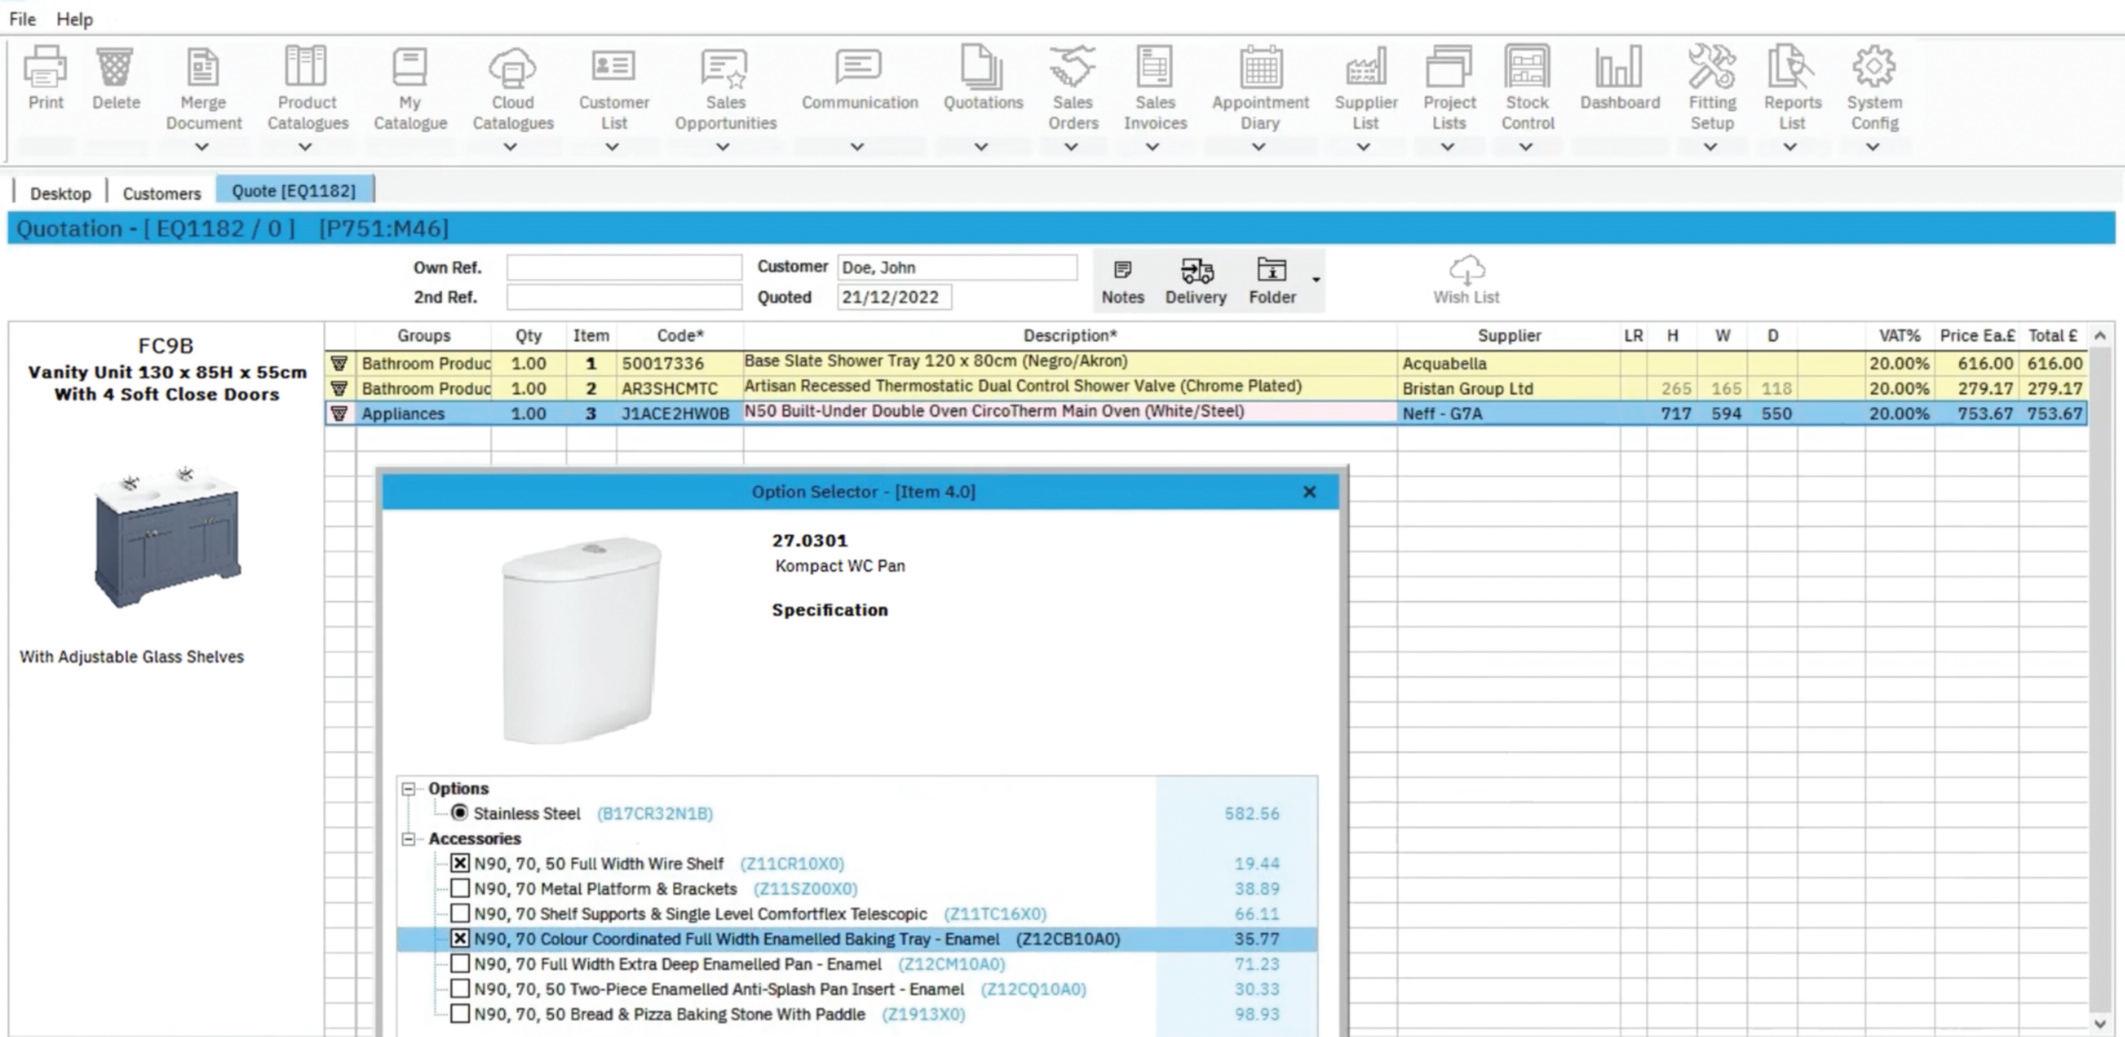
Task: Expand the Product Catalogues dropdown chevron
Action: click(x=306, y=147)
